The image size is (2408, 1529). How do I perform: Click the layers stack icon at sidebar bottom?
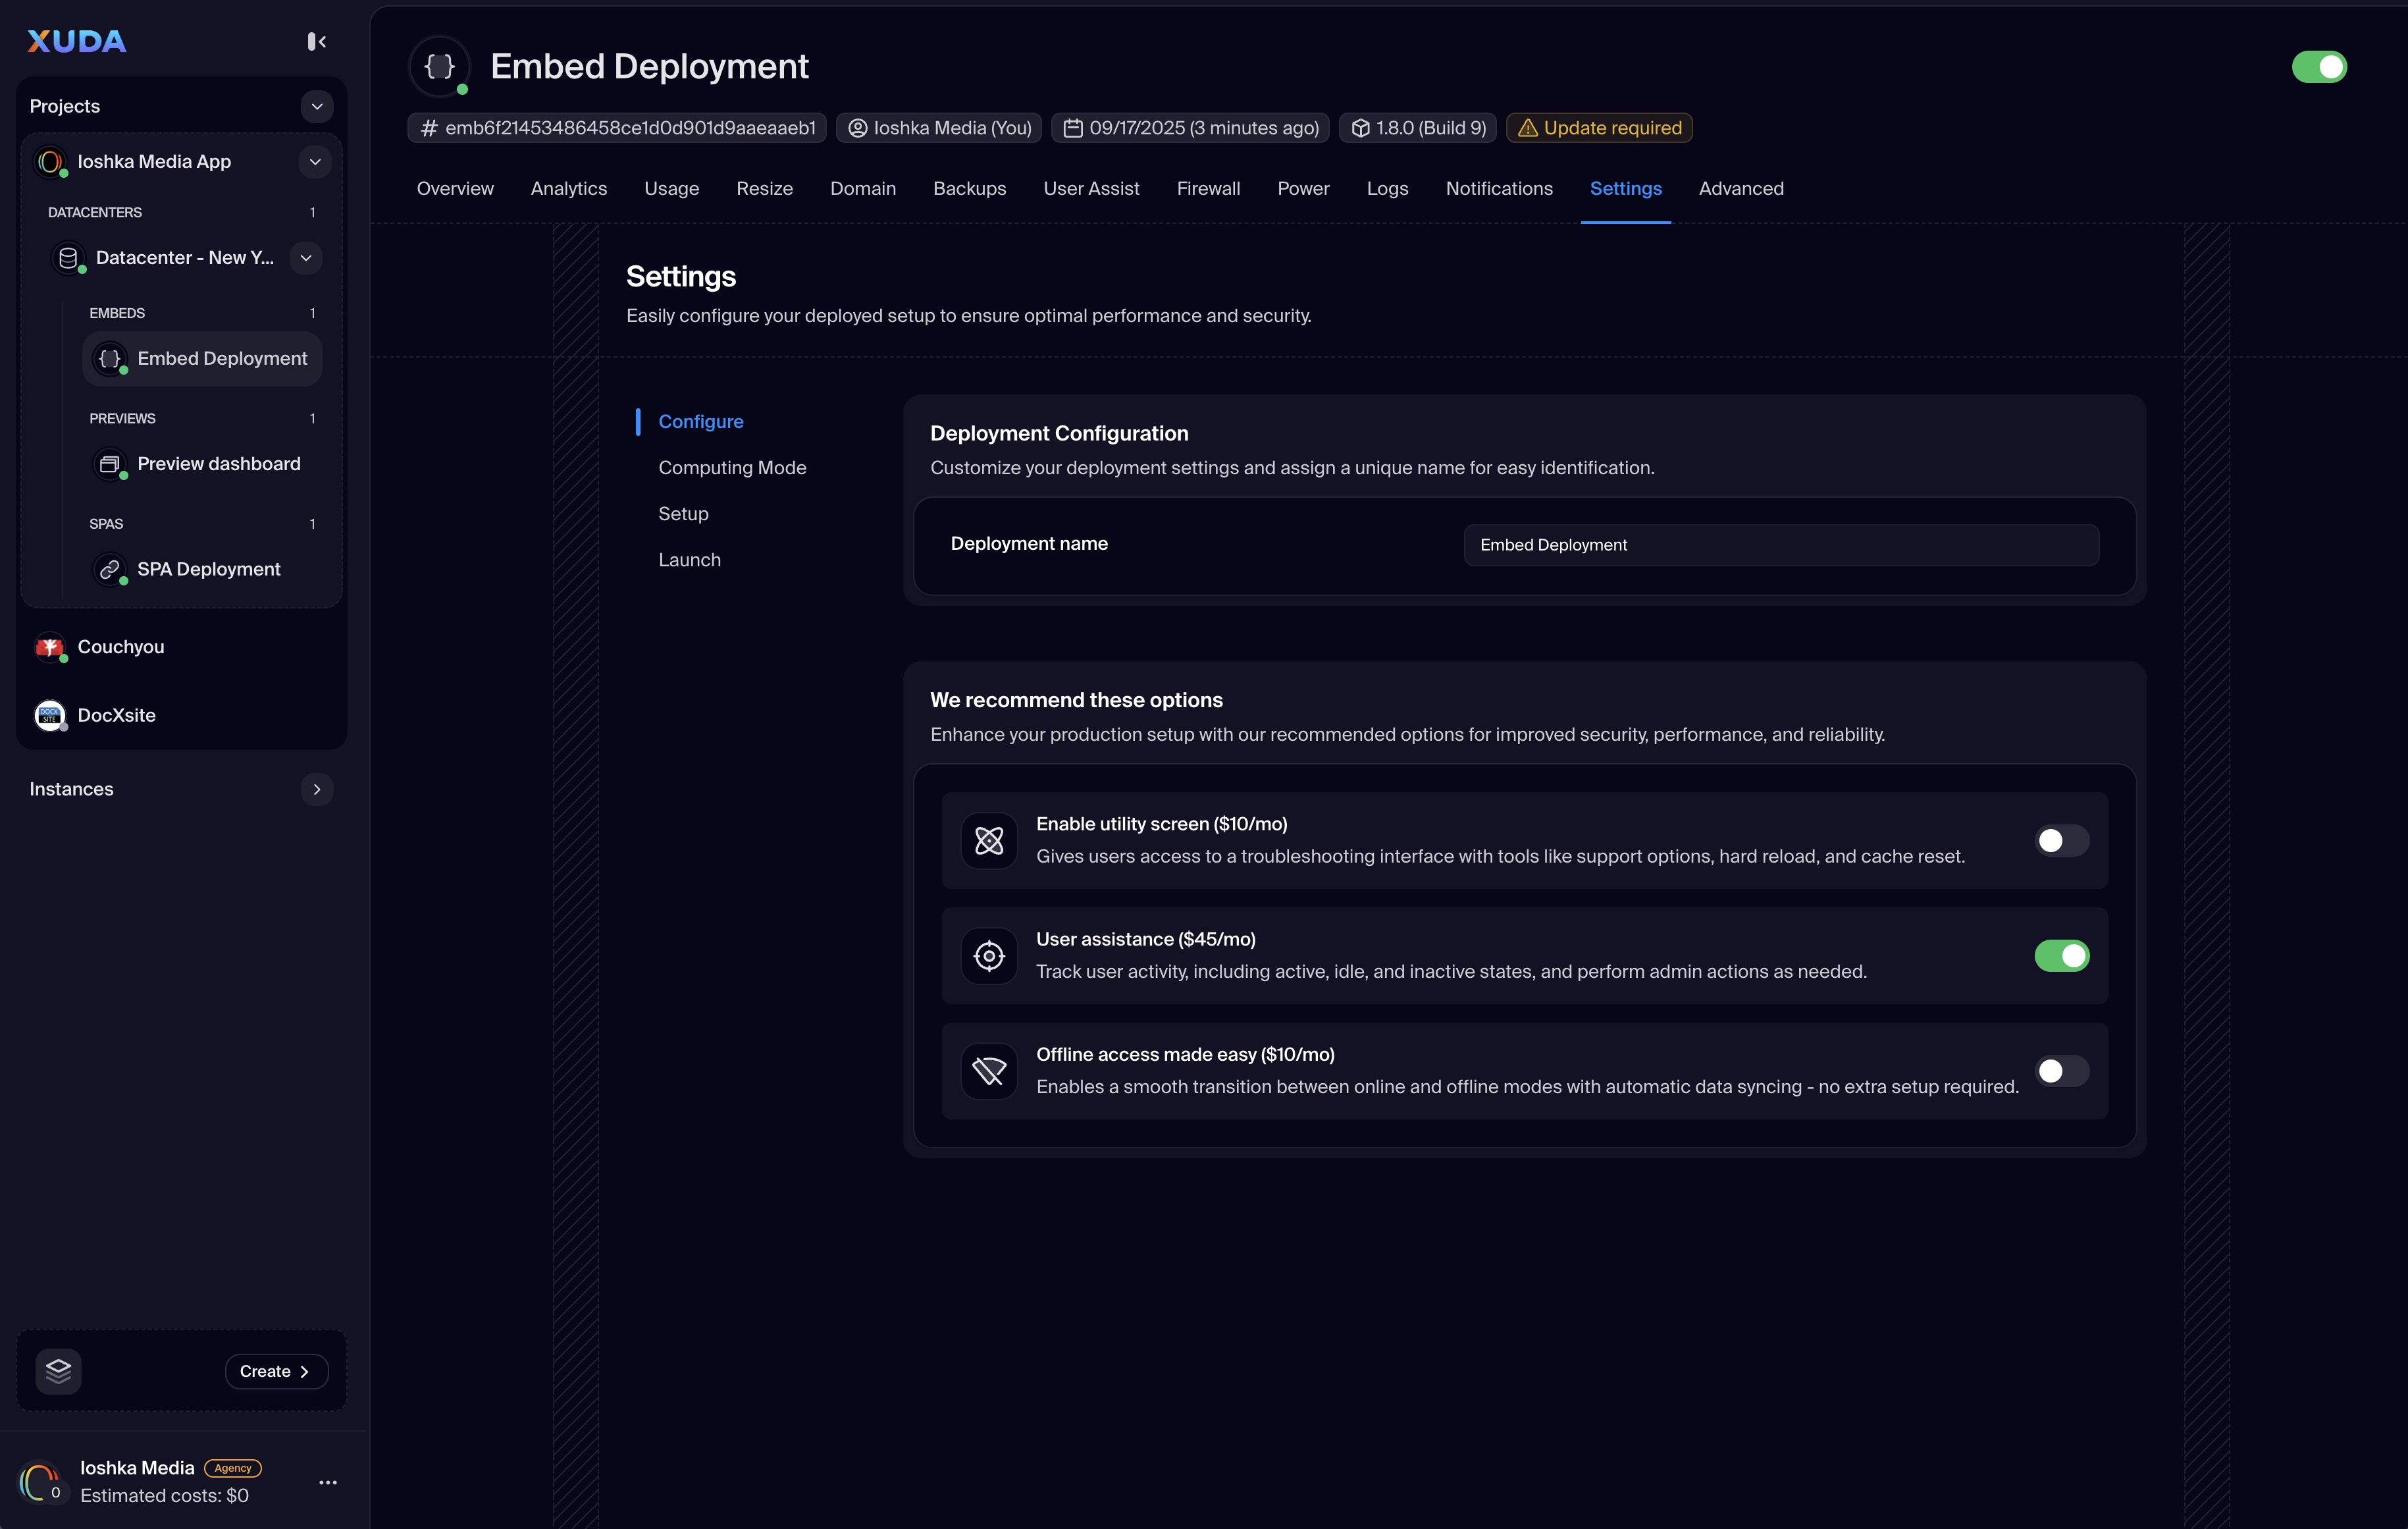(x=58, y=1371)
